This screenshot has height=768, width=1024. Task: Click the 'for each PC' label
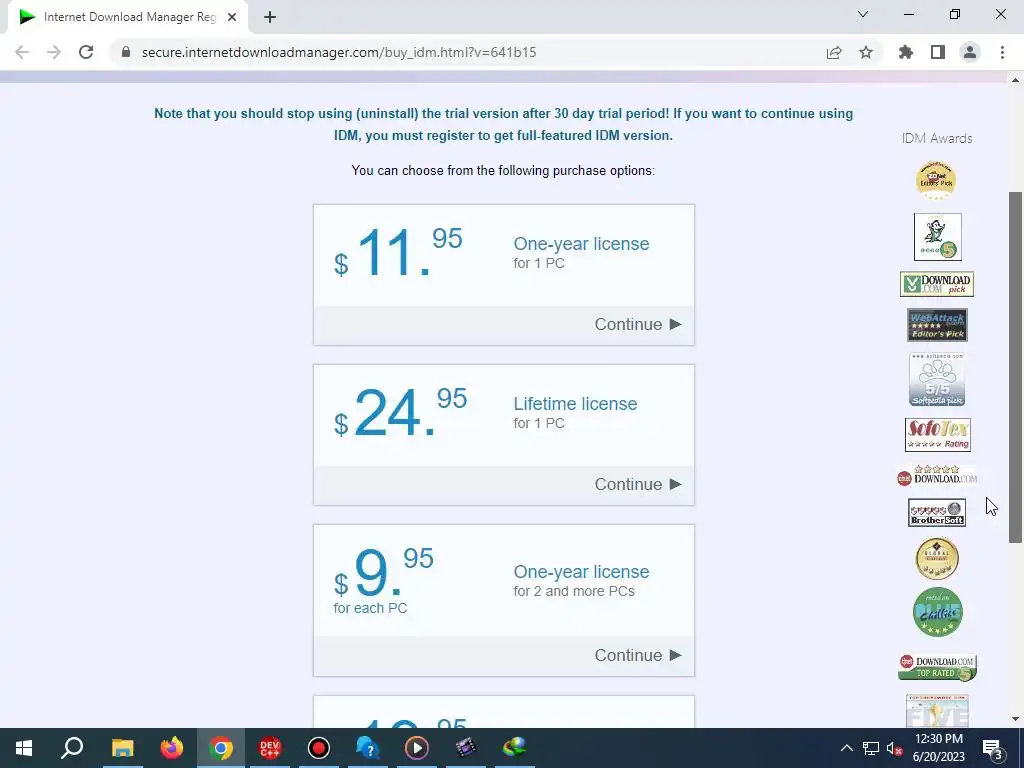(370, 608)
